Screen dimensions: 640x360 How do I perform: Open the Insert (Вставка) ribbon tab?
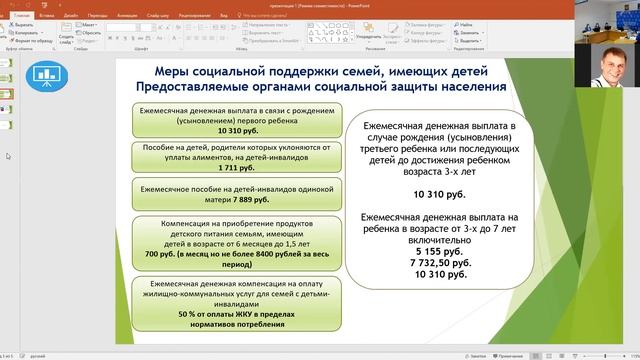(x=47, y=16)
